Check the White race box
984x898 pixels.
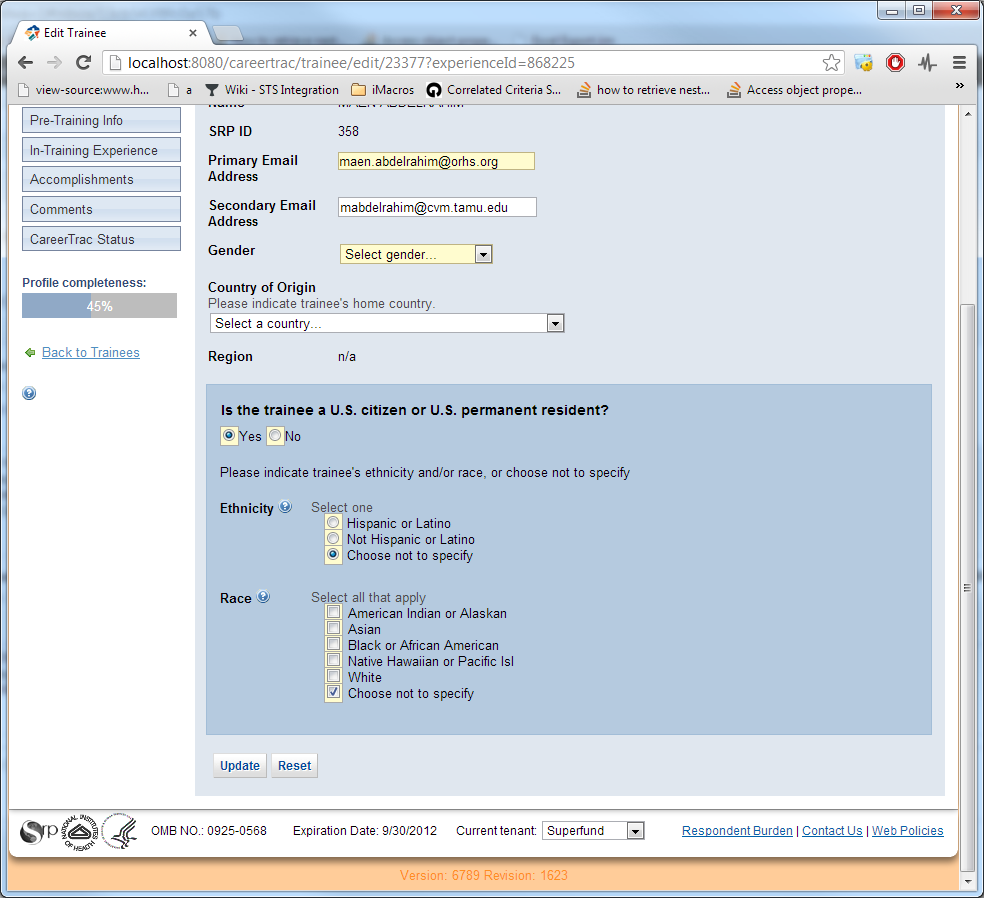tap(334, 676)
